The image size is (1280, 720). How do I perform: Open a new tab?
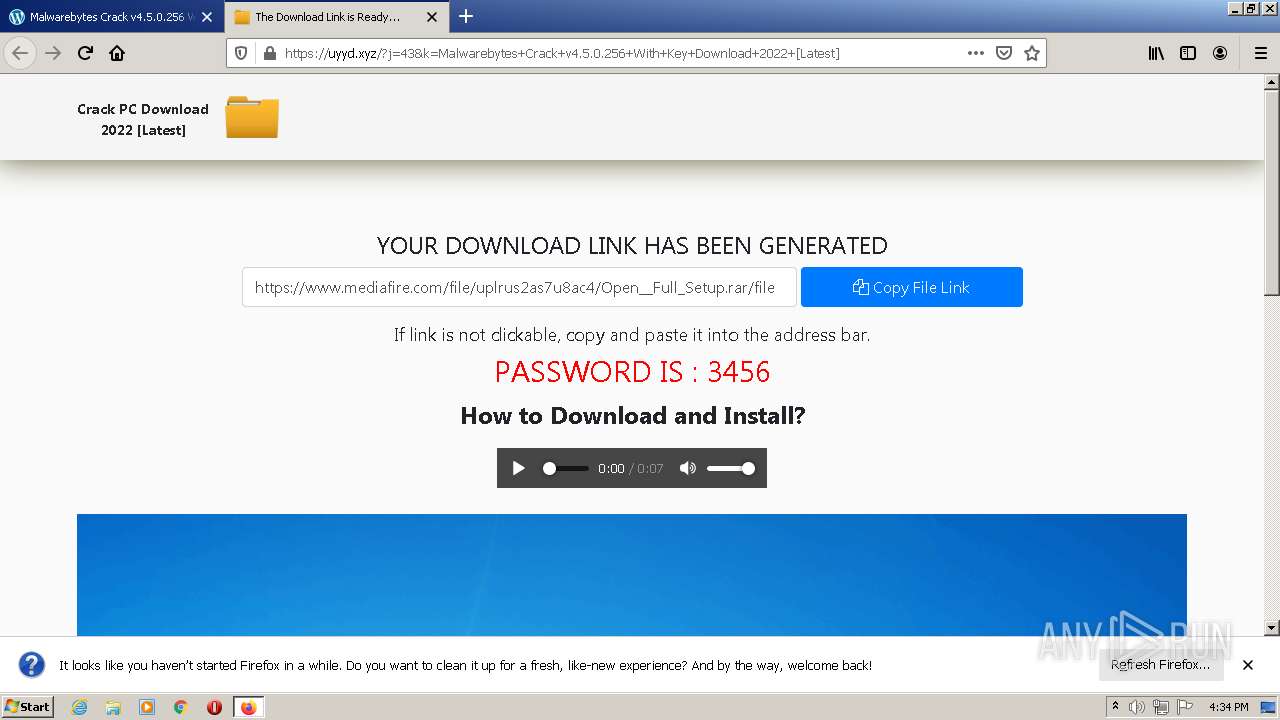(x=466, y=16)
